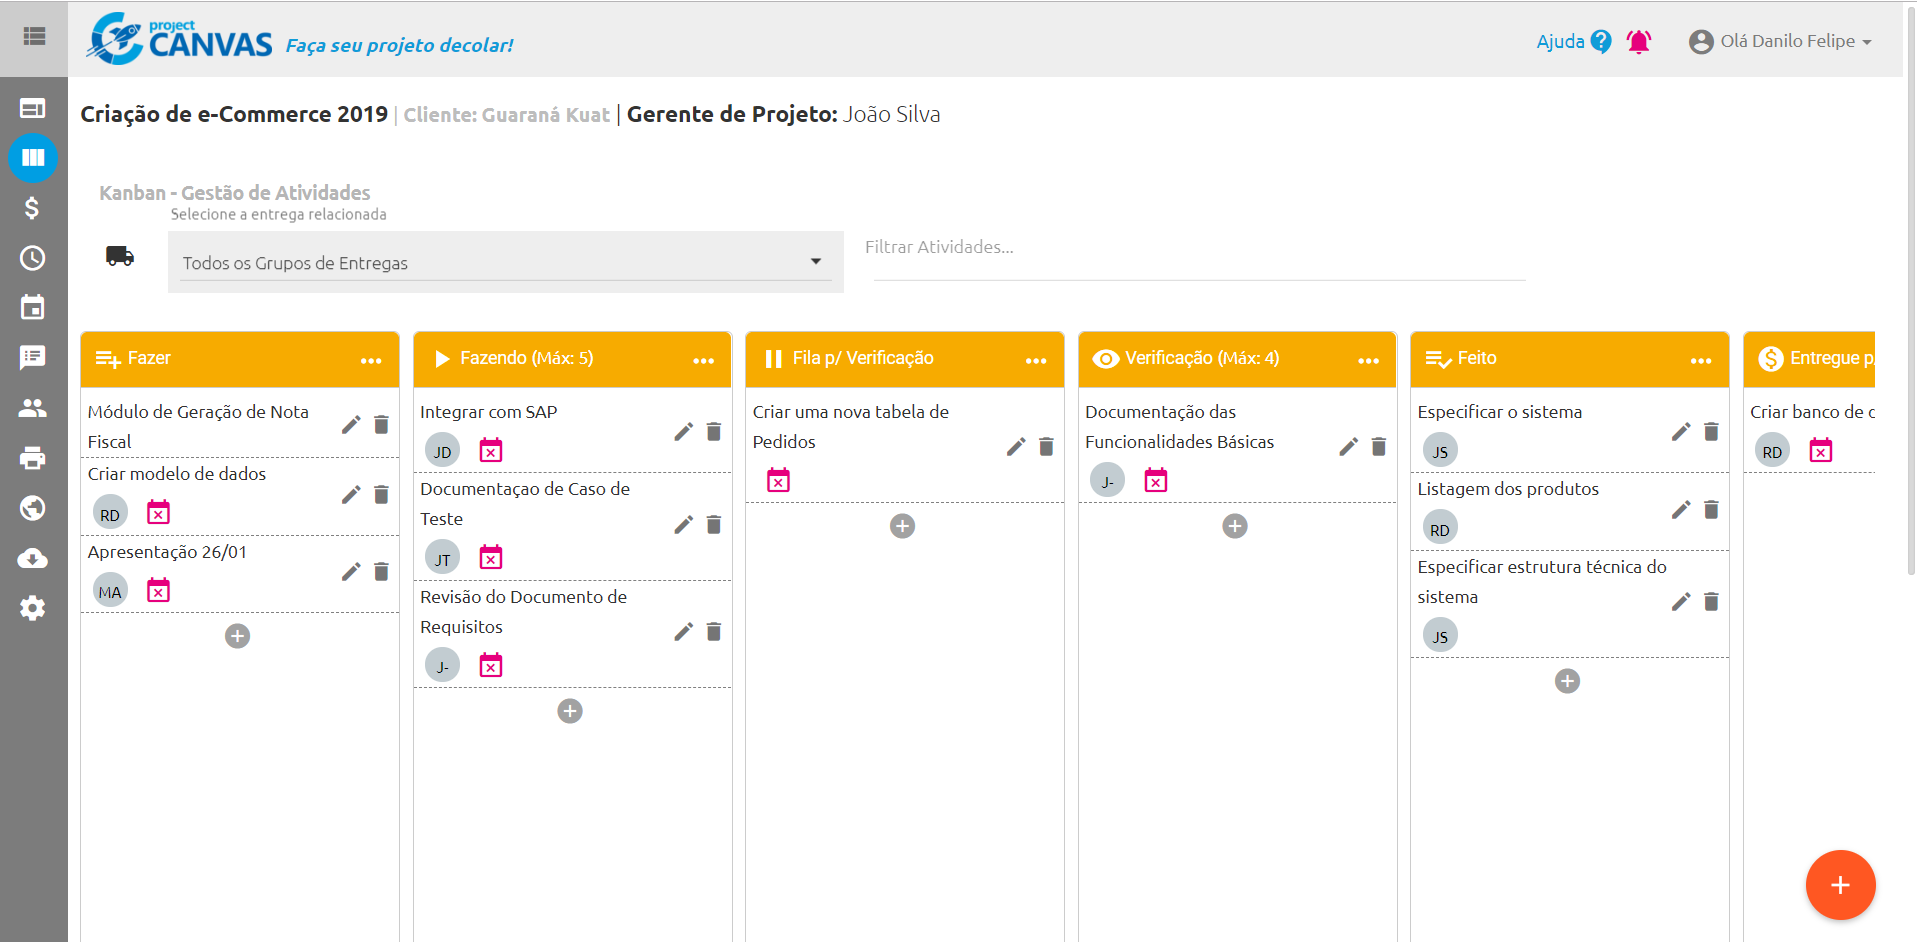Viewport: 1917px width, 942px height.
Task: Open Fazer column options menu
Action: 371,360
